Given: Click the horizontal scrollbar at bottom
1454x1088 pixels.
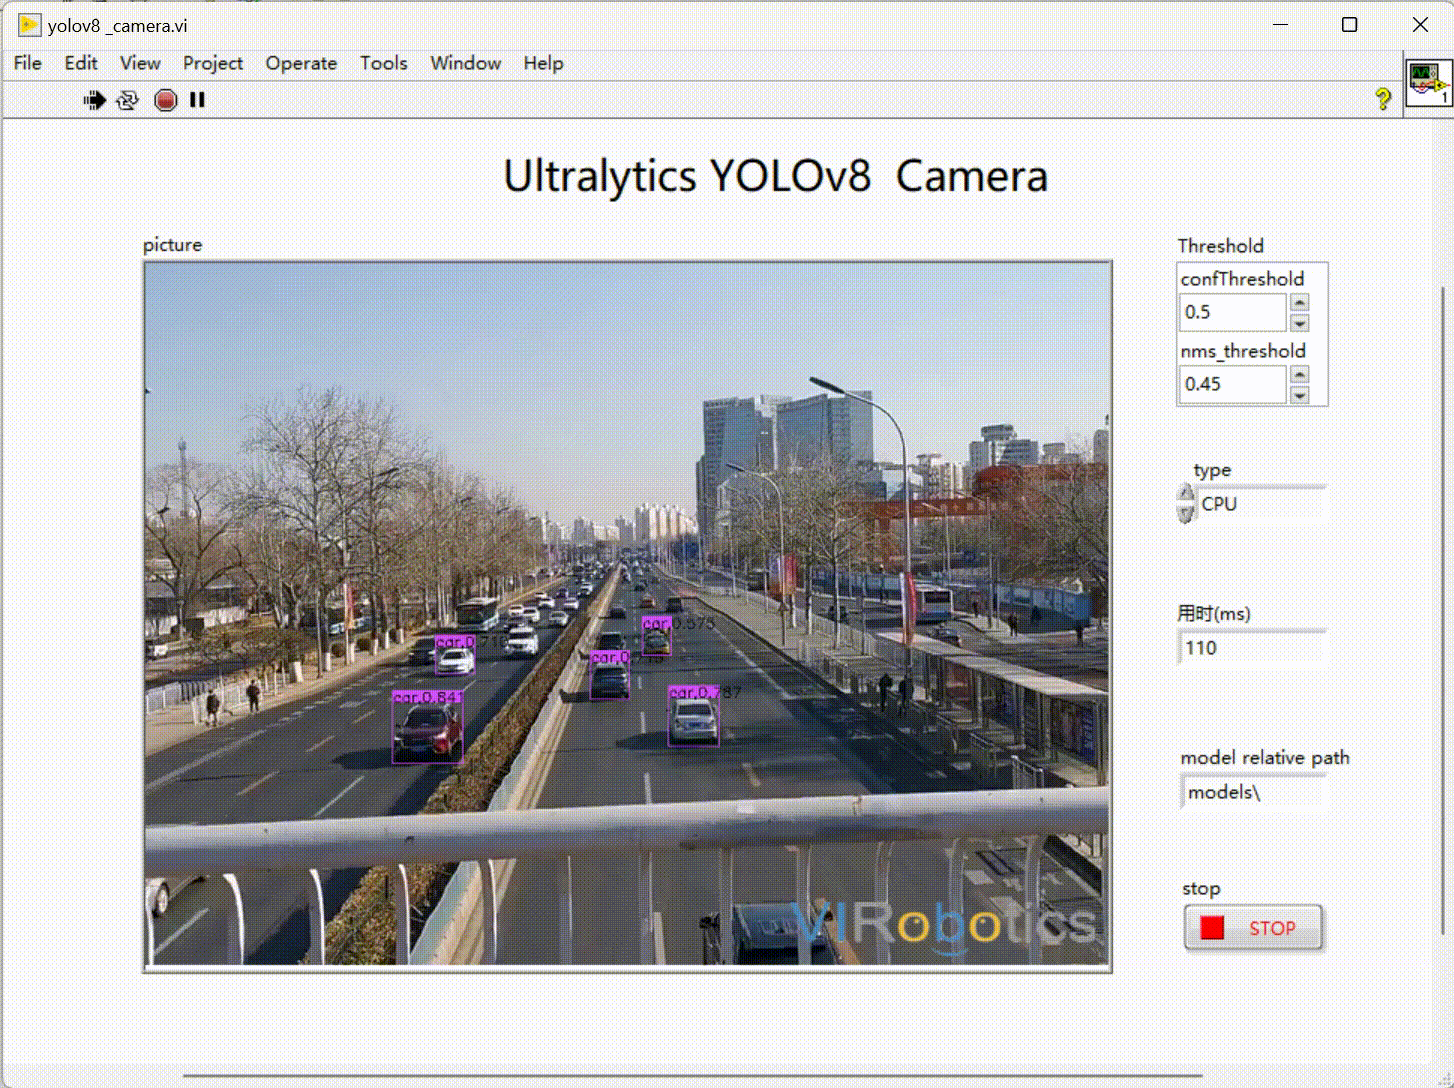Looking at the screenshot, I should [x=690, y=1077].
